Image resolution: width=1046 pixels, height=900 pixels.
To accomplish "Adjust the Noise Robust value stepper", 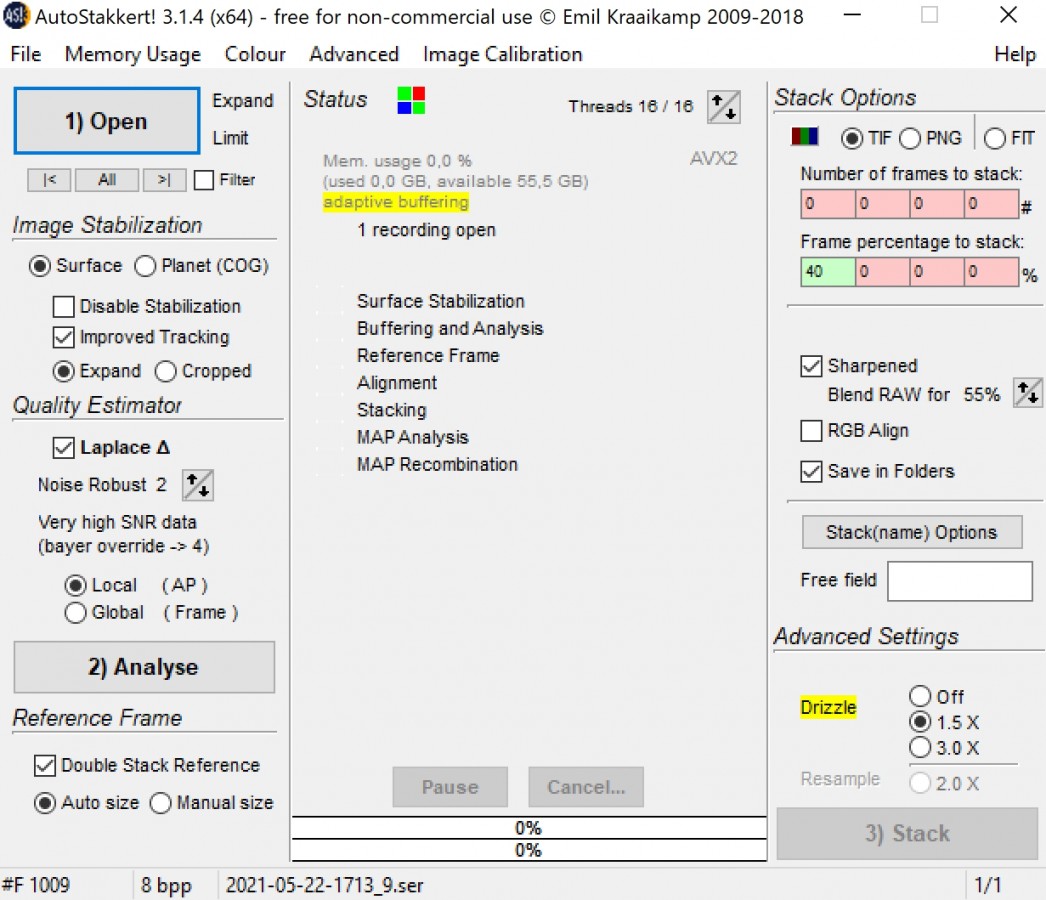I will 197,485.
